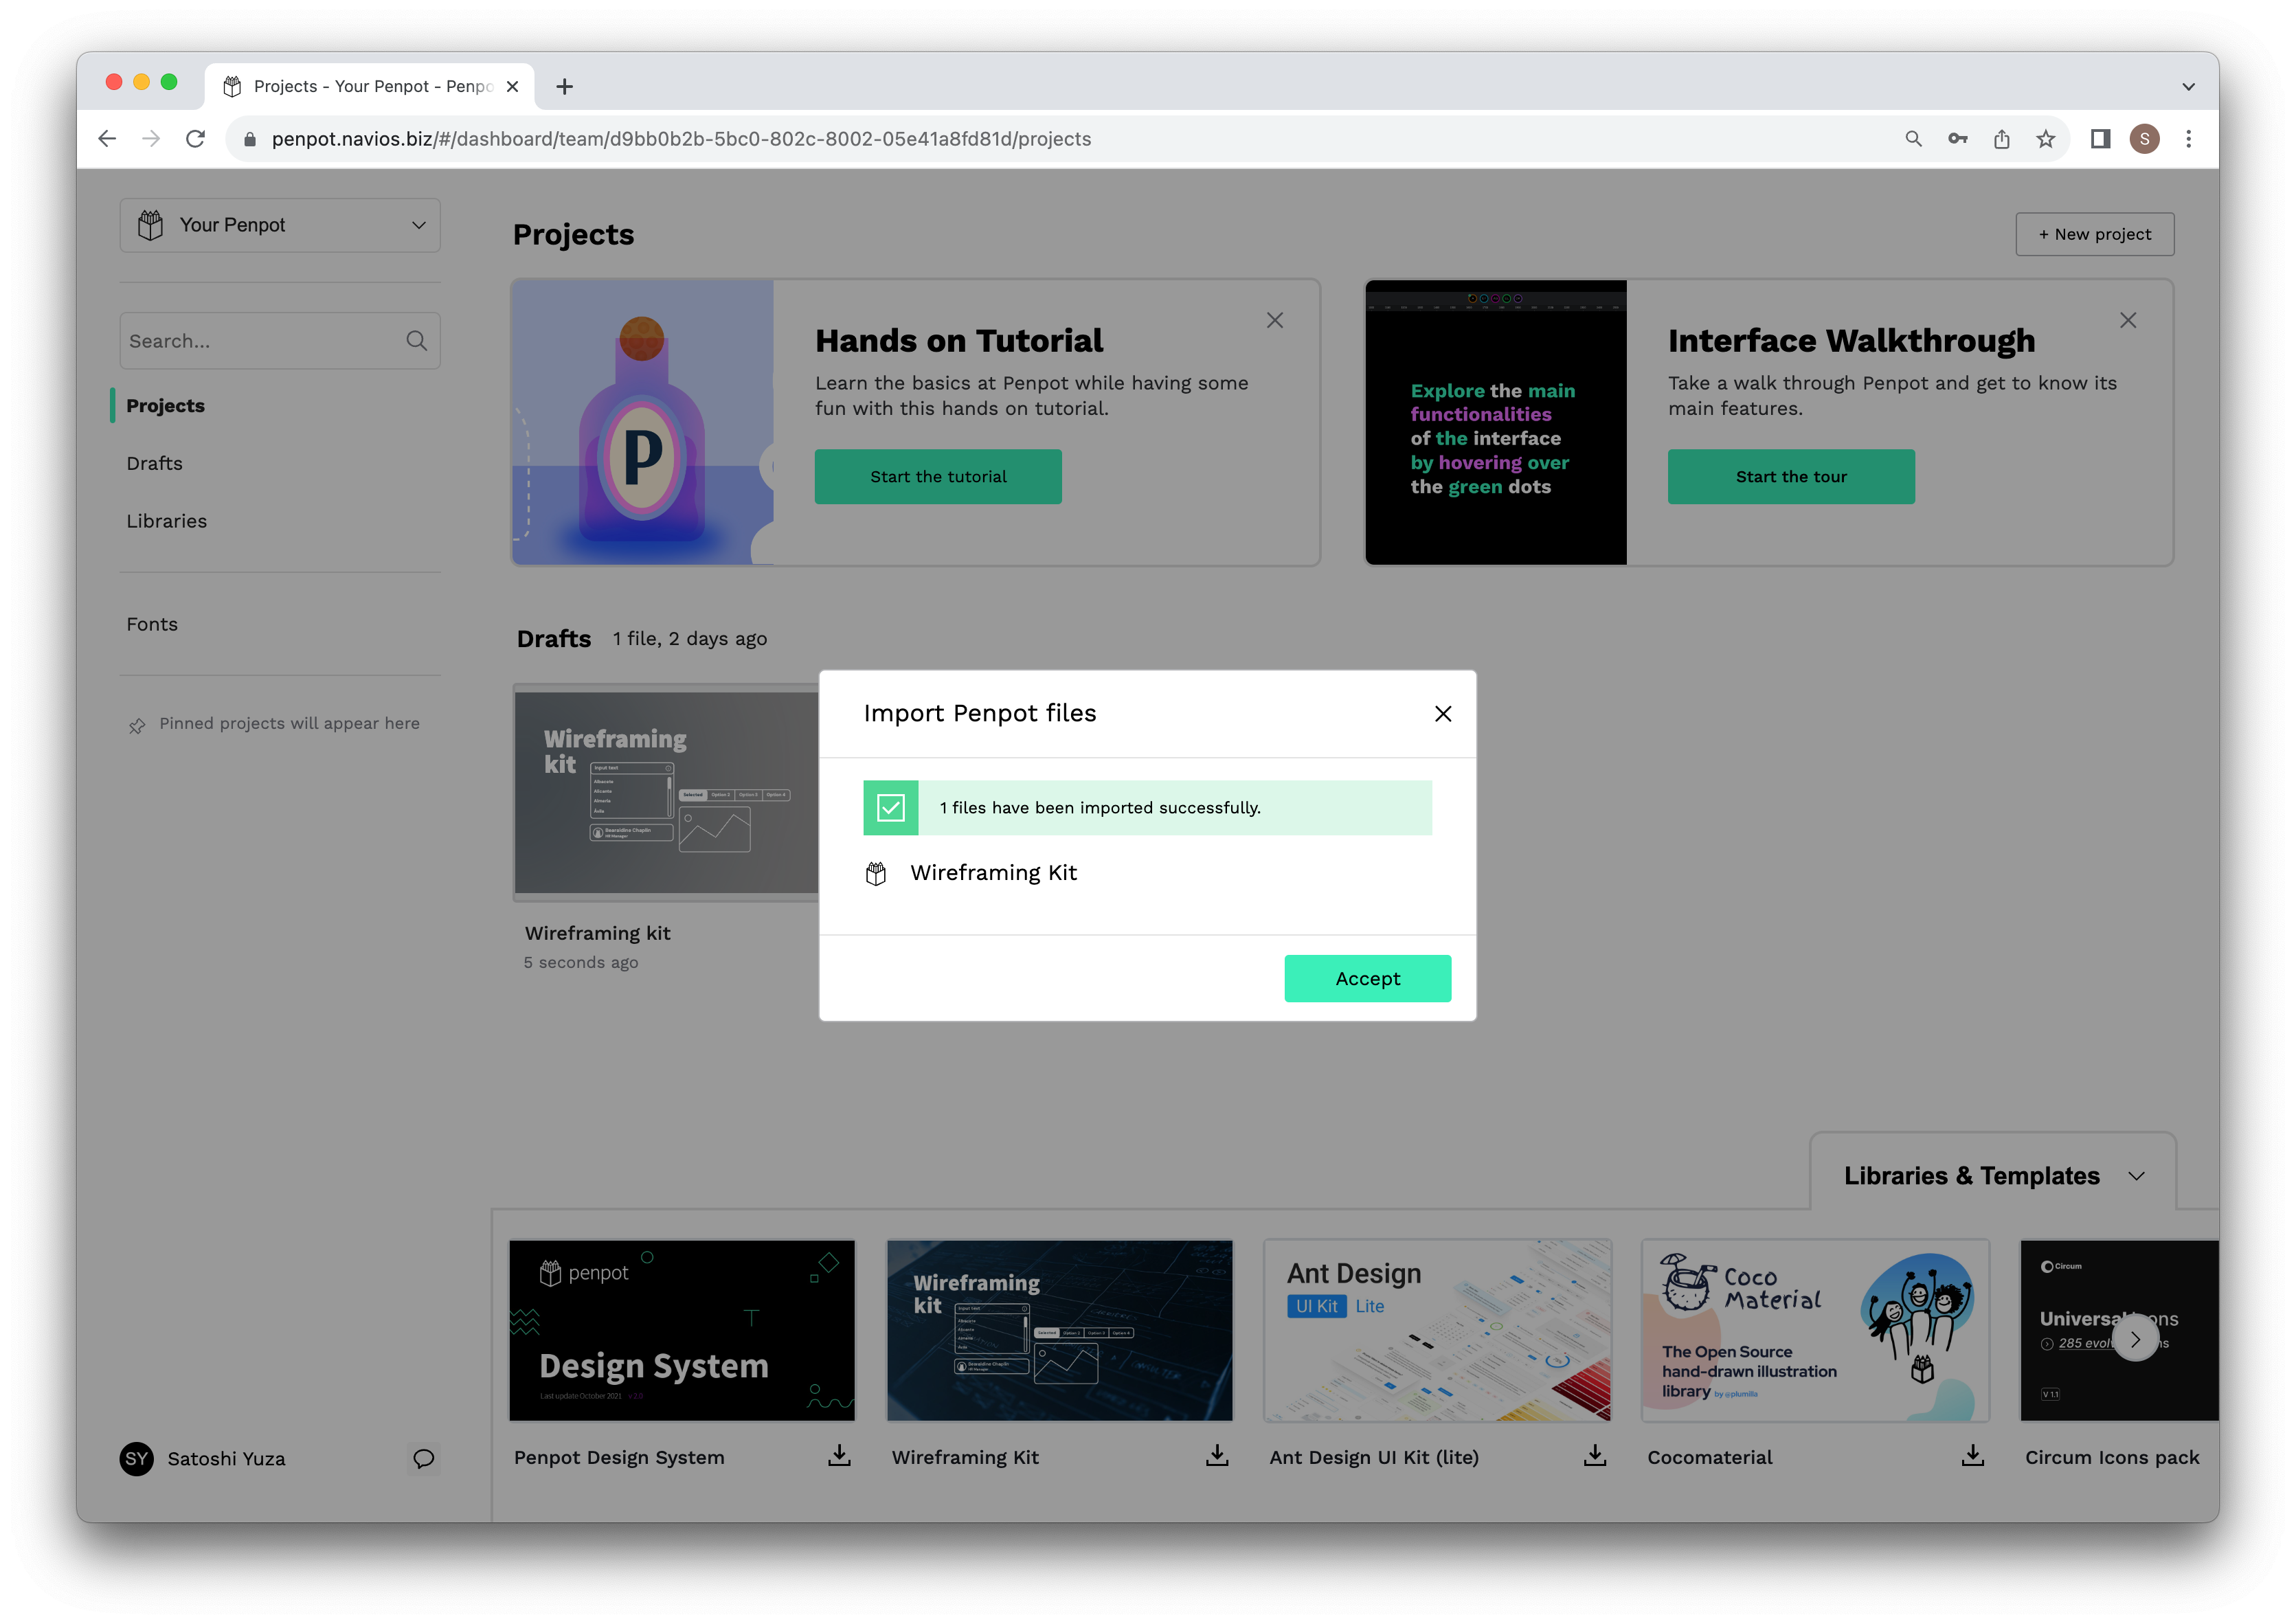Click Start the tour button
Image resolution: width=2296 pixels, height=1624 pixels.
click(x=1790, y=476)
